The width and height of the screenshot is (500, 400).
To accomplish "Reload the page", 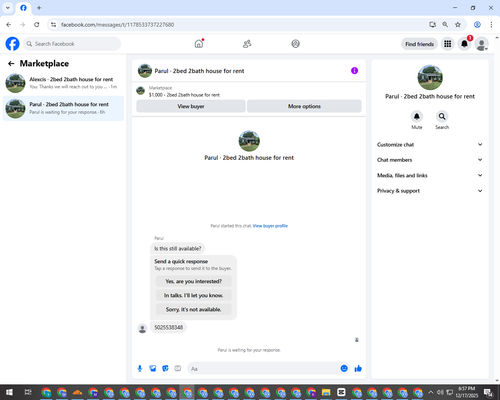I will 37,25.
